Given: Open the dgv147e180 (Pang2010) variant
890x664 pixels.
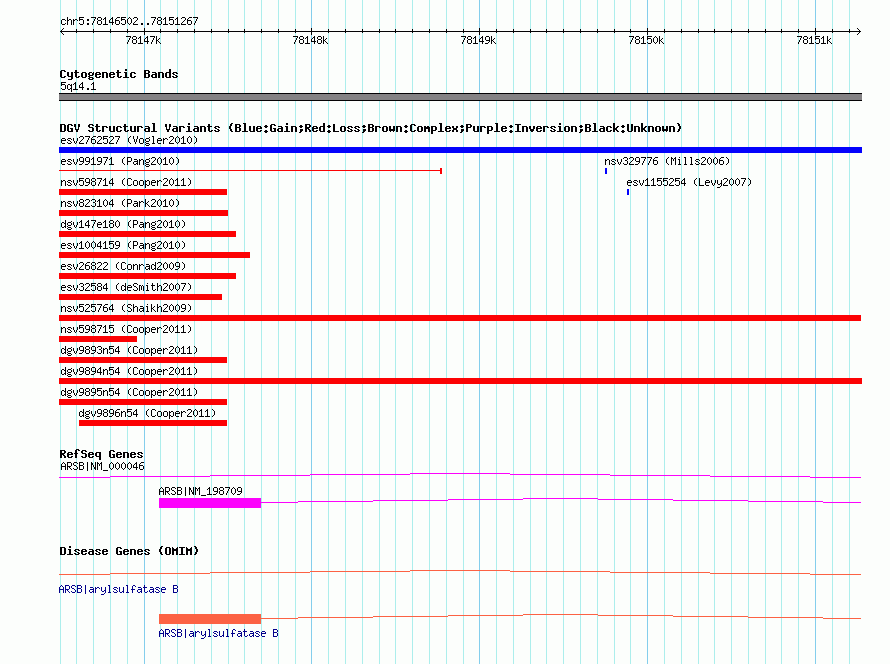Looking at the screenshot, I should click(x=123, y=224).
